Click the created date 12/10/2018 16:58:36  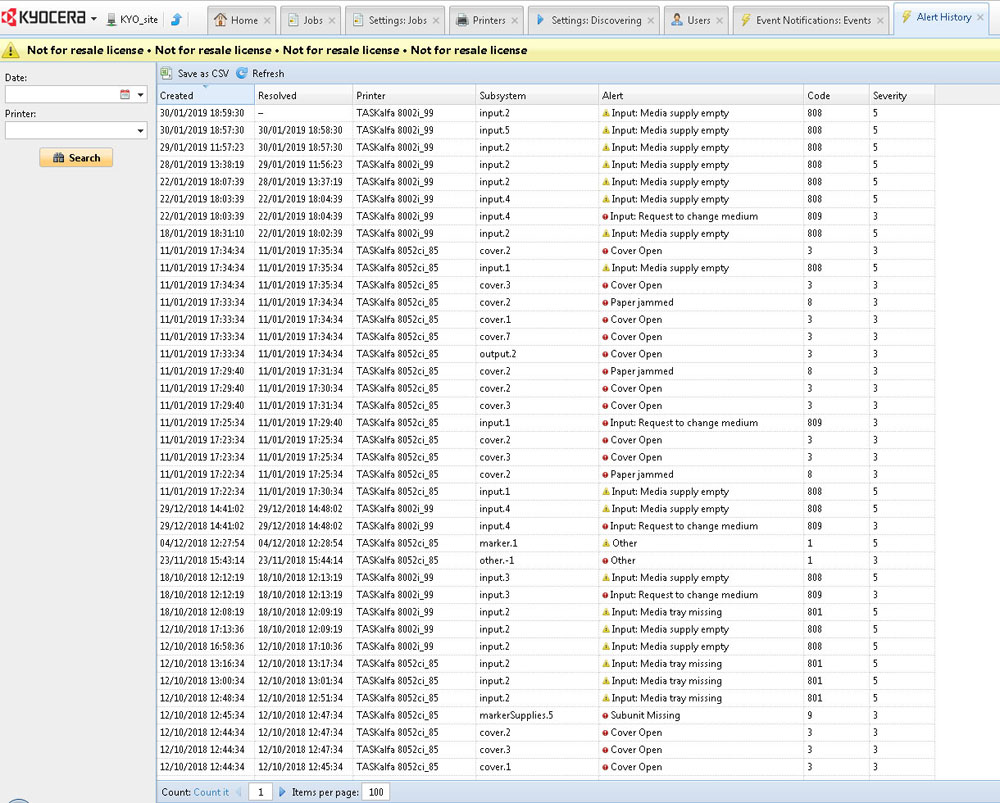(x=202, y=647)
